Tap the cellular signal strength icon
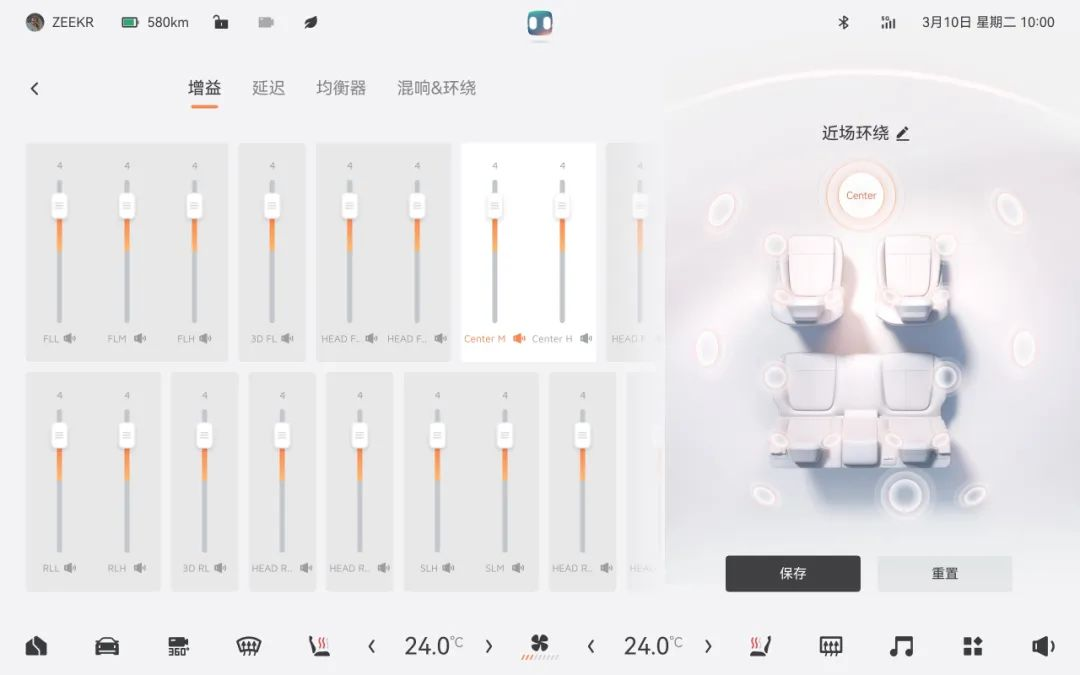The width and height of the screenshot is (1080, 675). click(888, 23)
